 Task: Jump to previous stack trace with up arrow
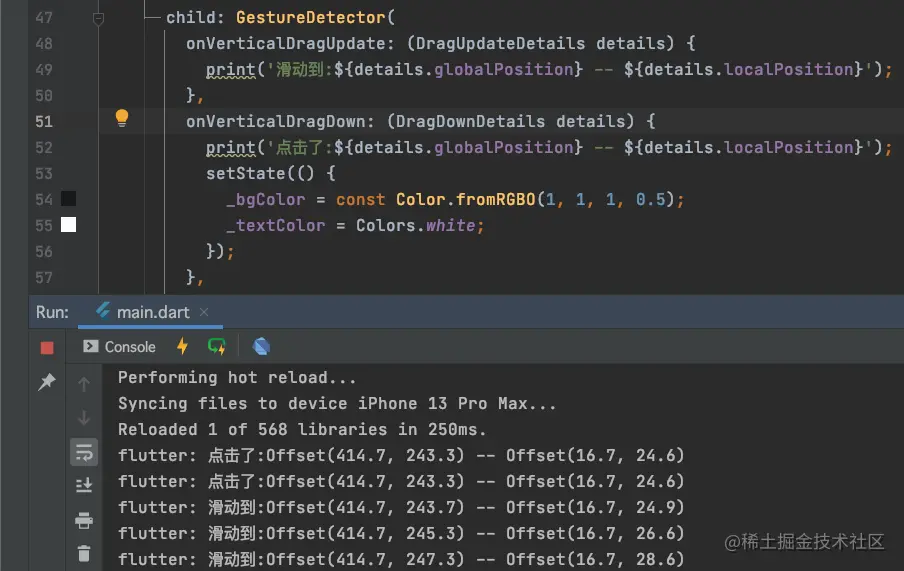point(84,384)
